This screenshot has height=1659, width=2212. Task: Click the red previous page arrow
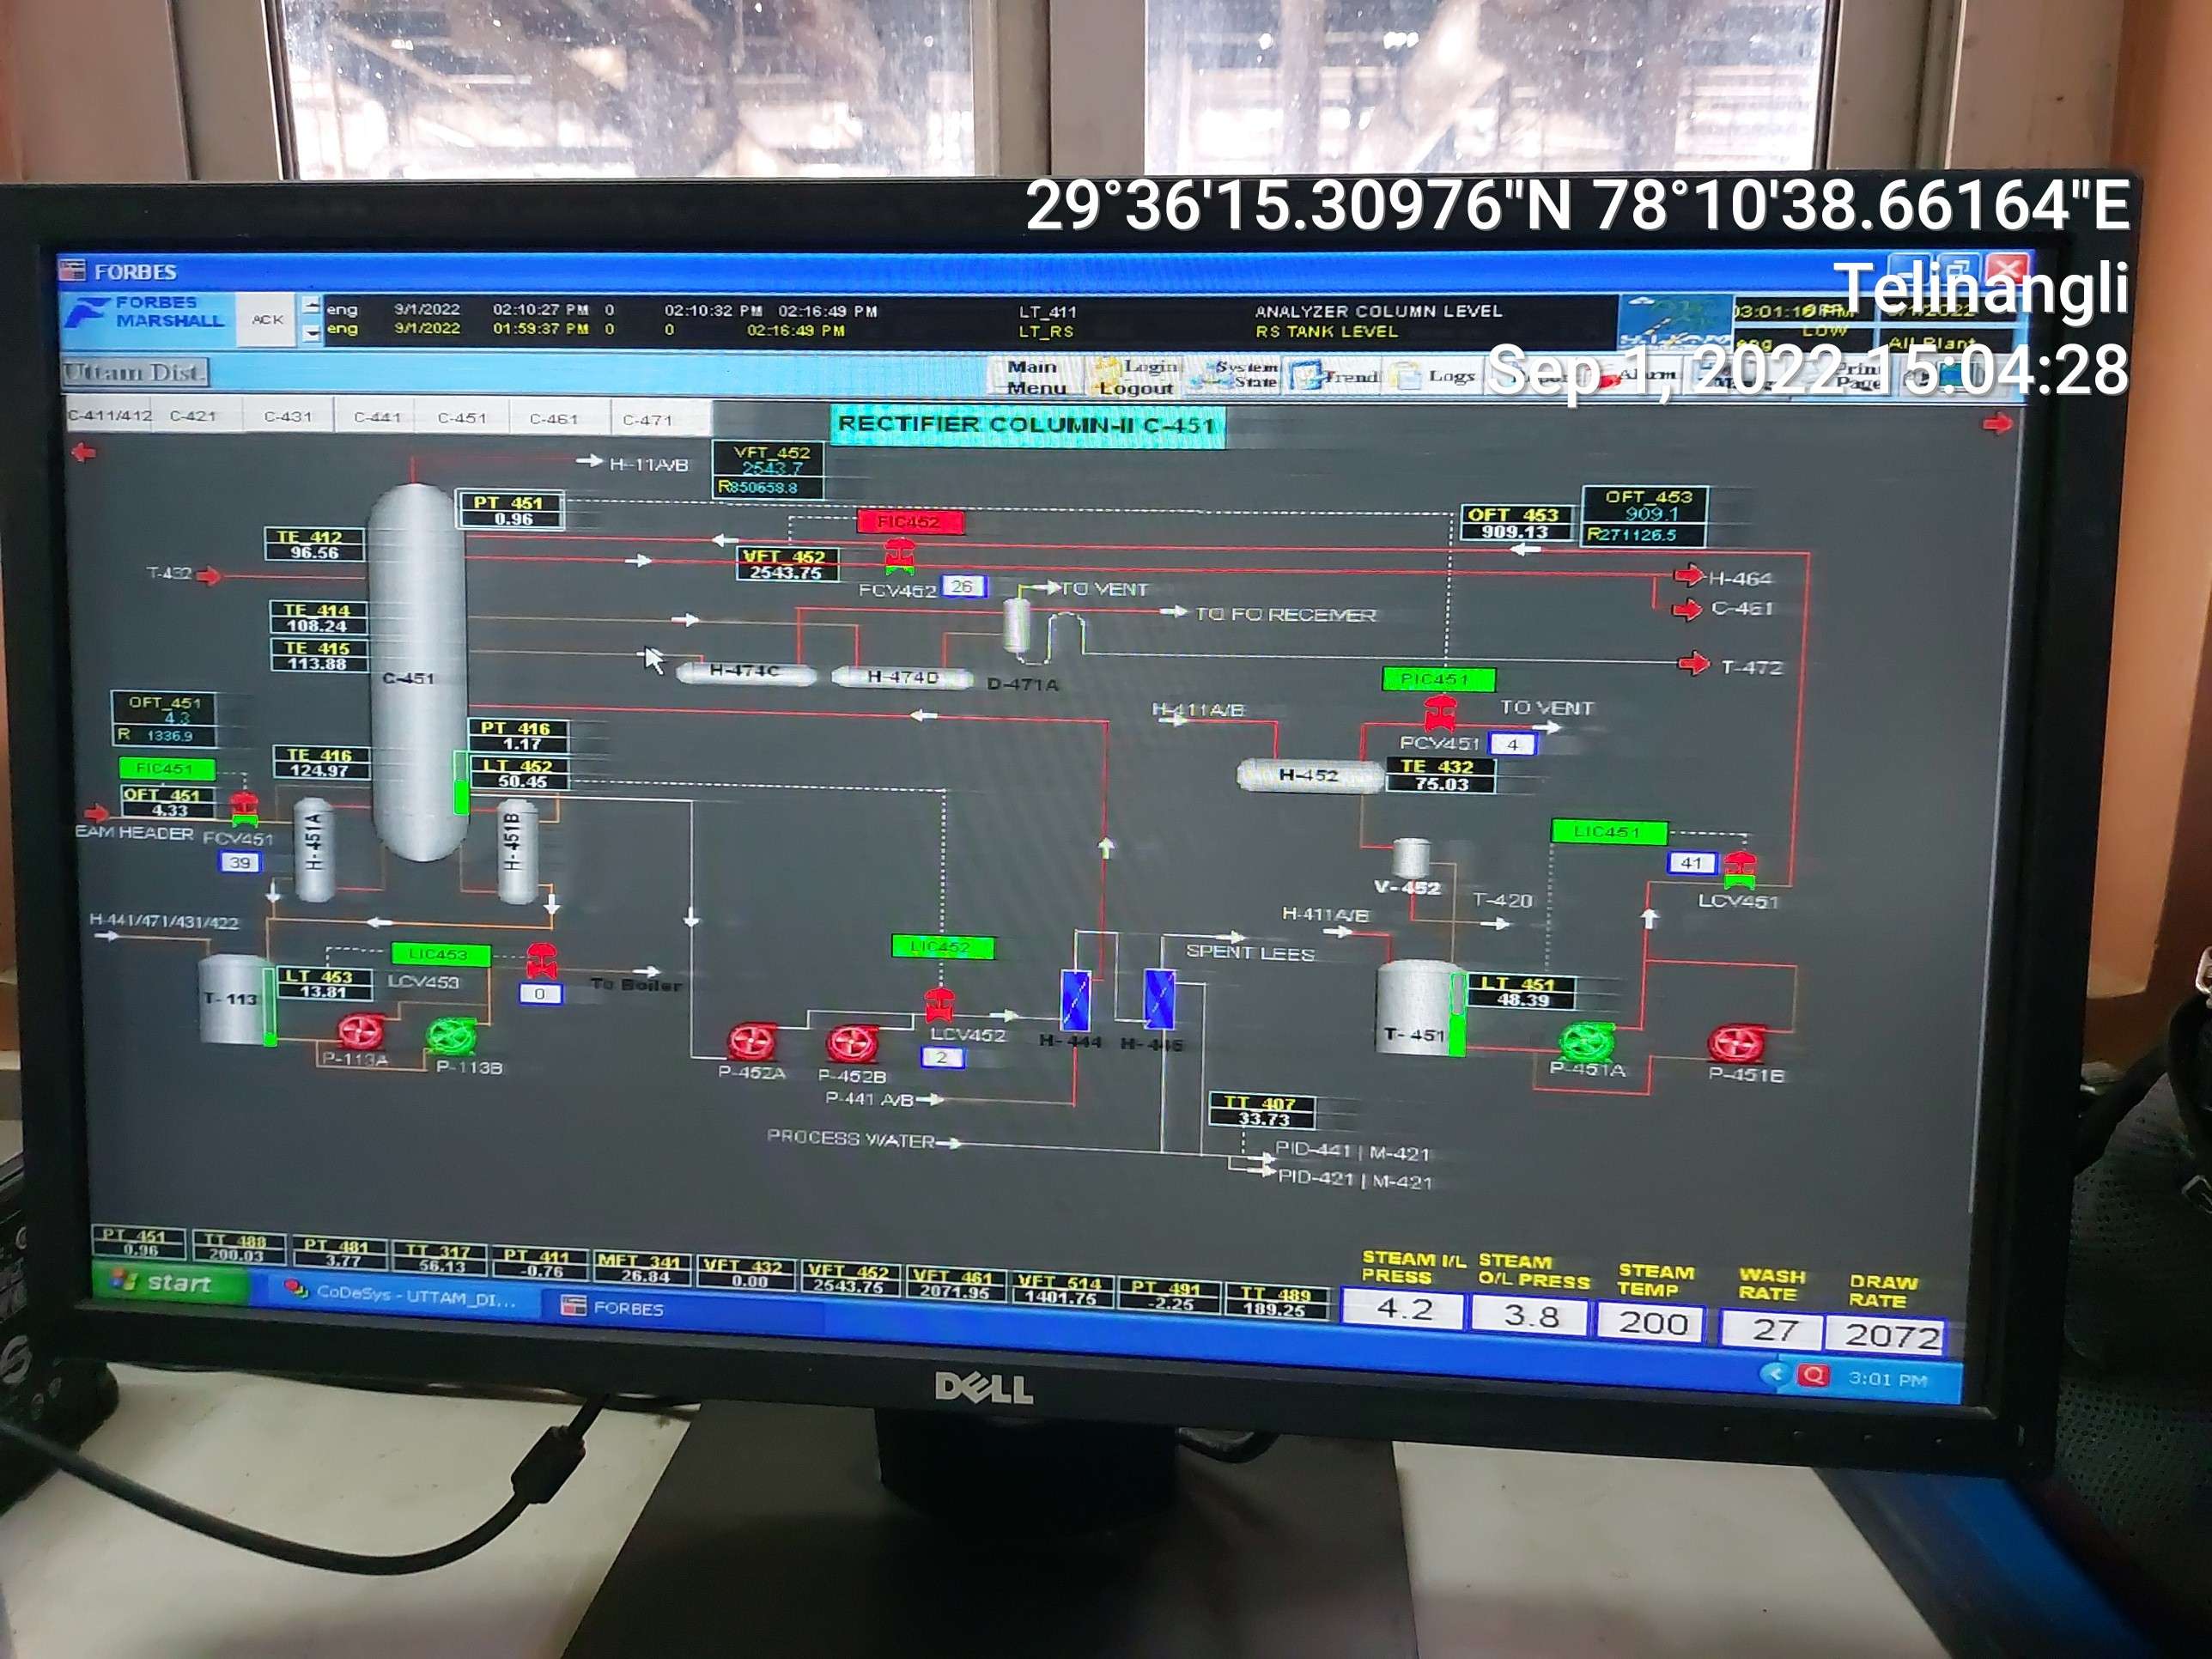click(x=84, y=453)
